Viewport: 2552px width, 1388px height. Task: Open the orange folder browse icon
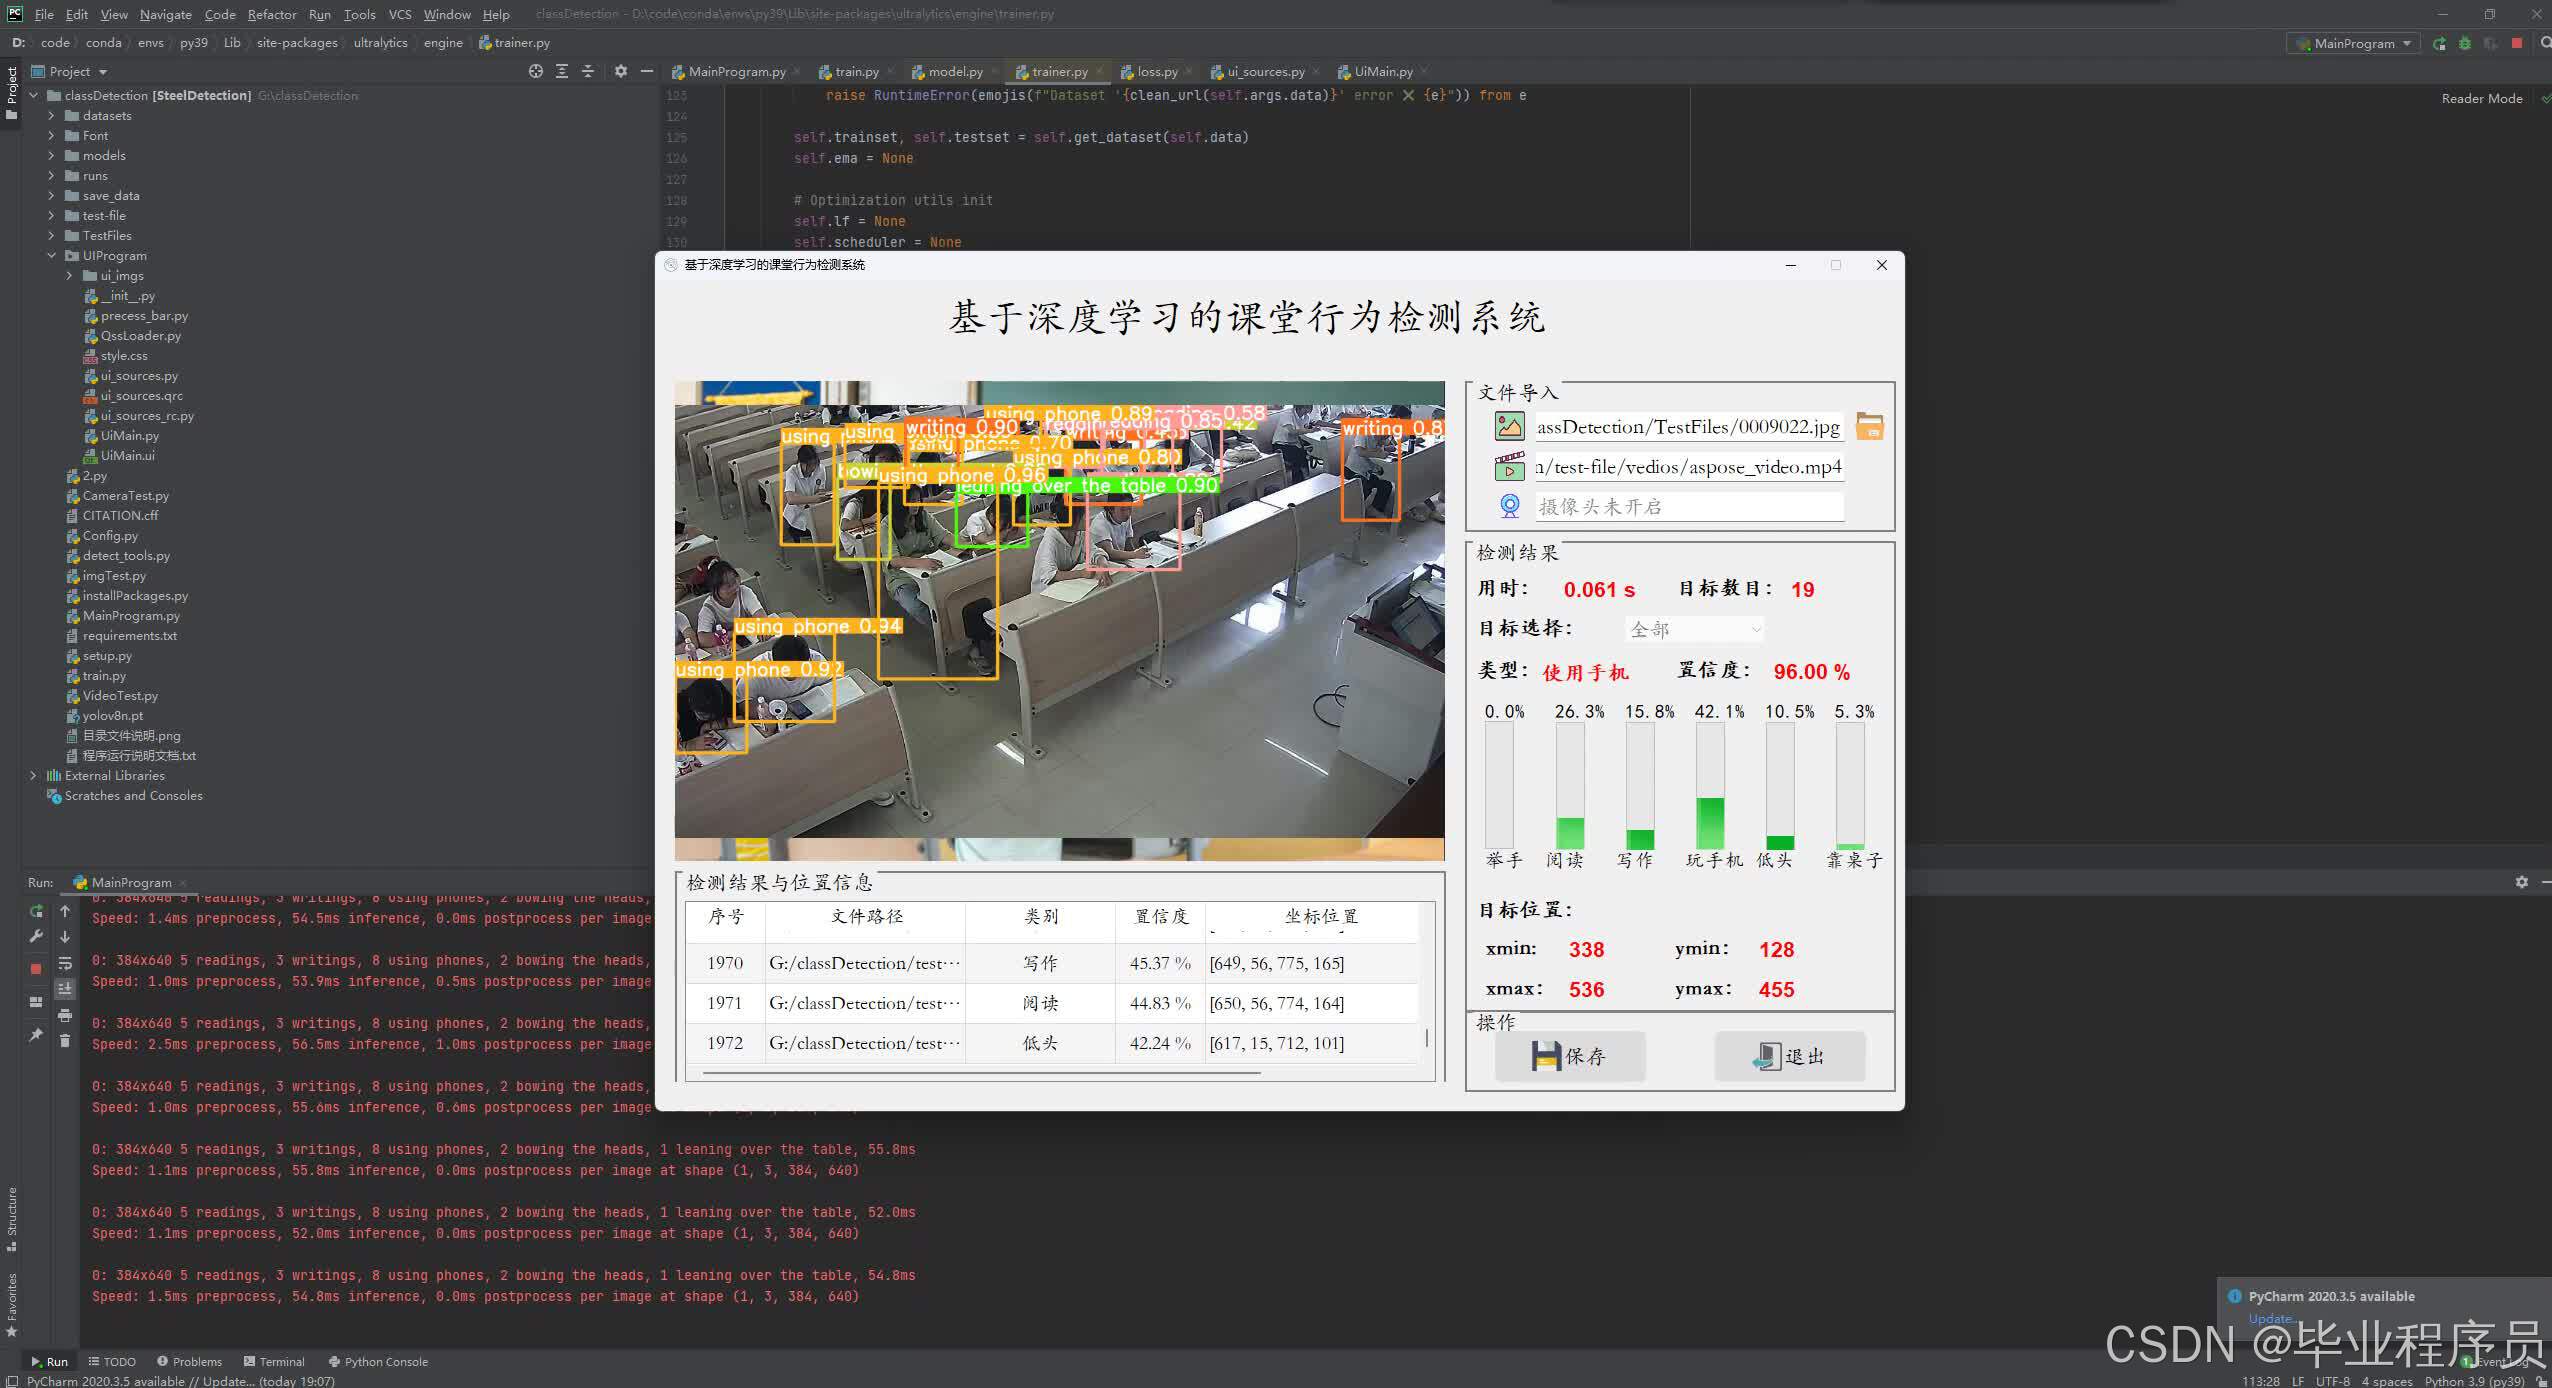pyautogui.click(x=1869, y=427)
